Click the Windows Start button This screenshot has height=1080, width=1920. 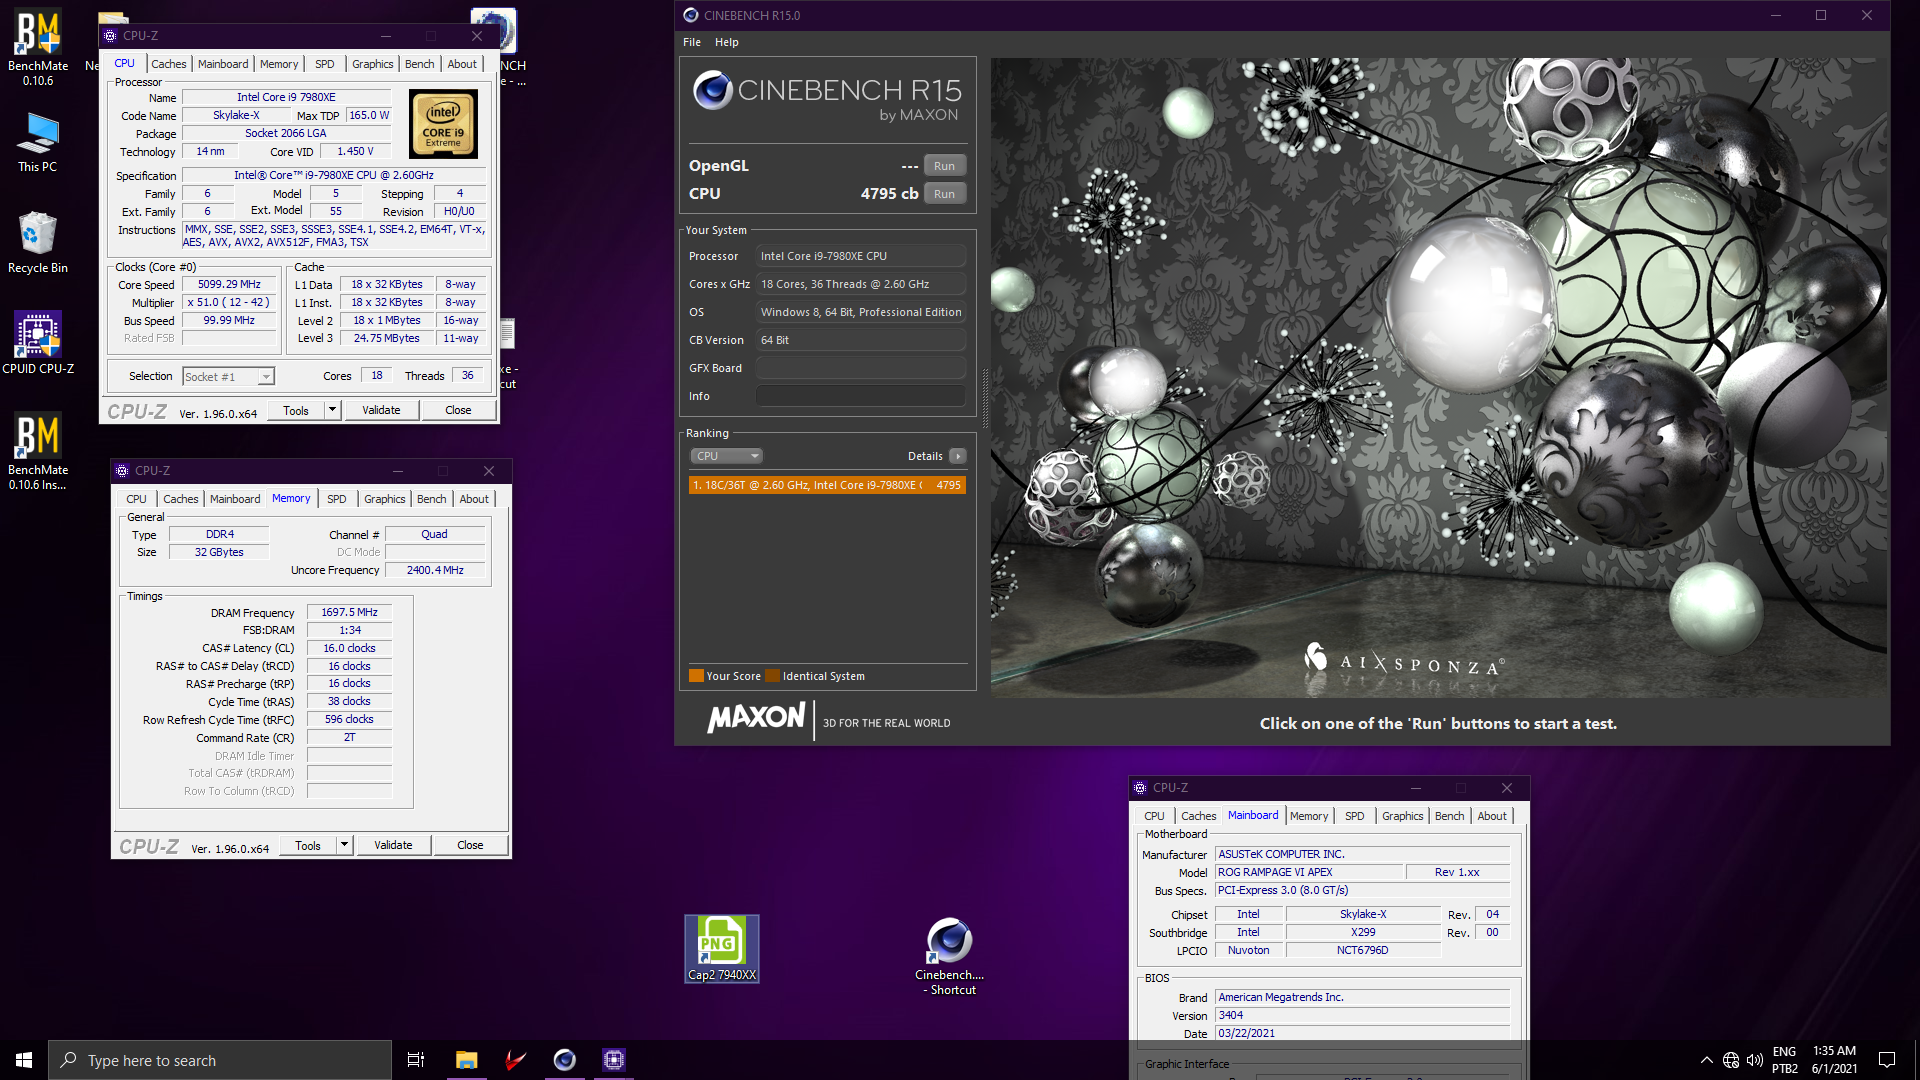(24, 1060)
